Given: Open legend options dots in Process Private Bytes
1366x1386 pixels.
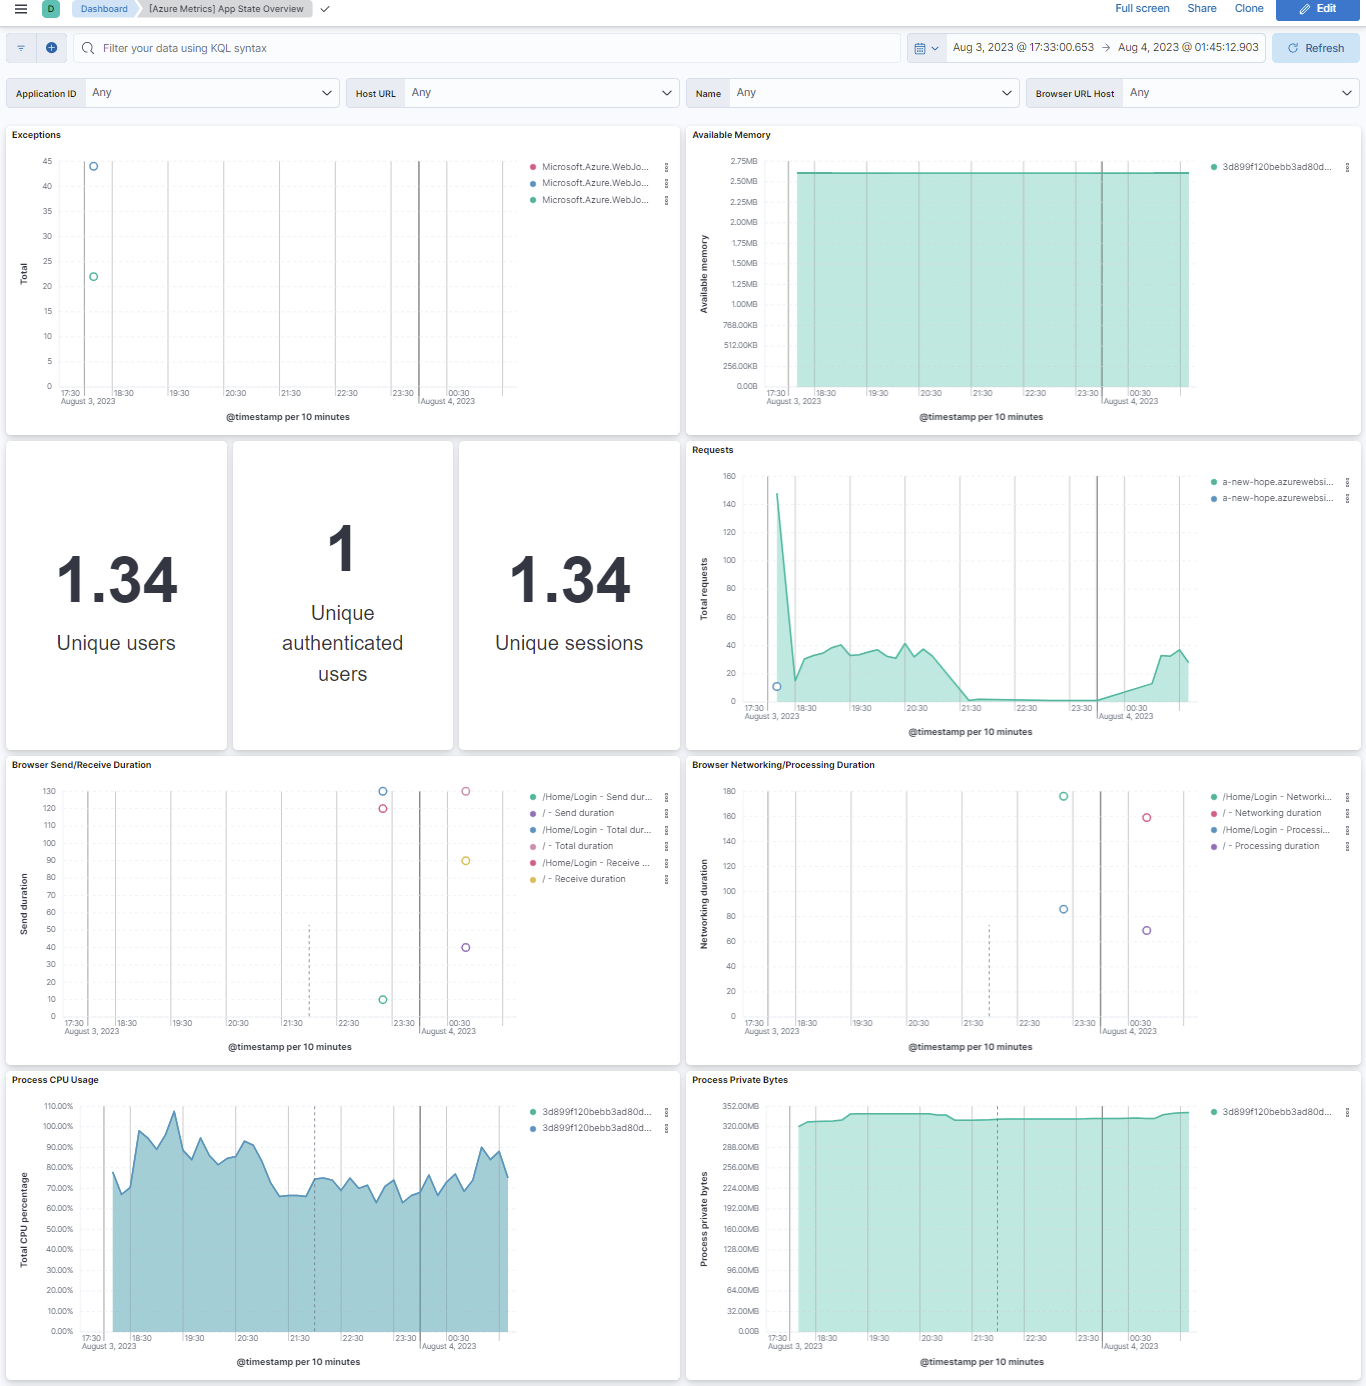Looking at the screenshot, I should 1347,1112.
